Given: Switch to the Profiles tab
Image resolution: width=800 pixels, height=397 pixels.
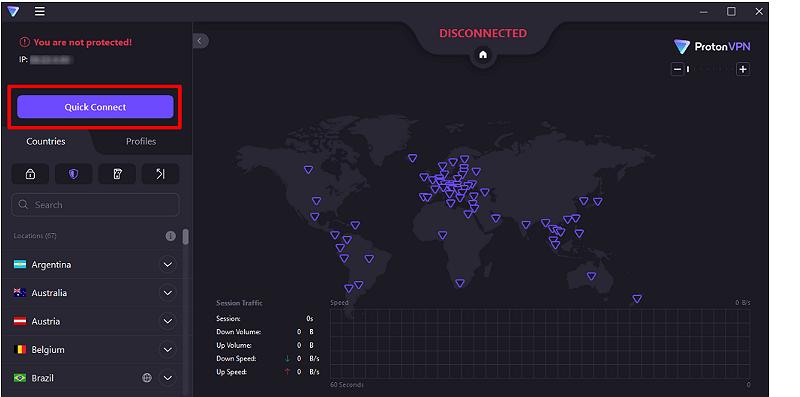Looking at the screenshot, I should (x=141, y=141).
